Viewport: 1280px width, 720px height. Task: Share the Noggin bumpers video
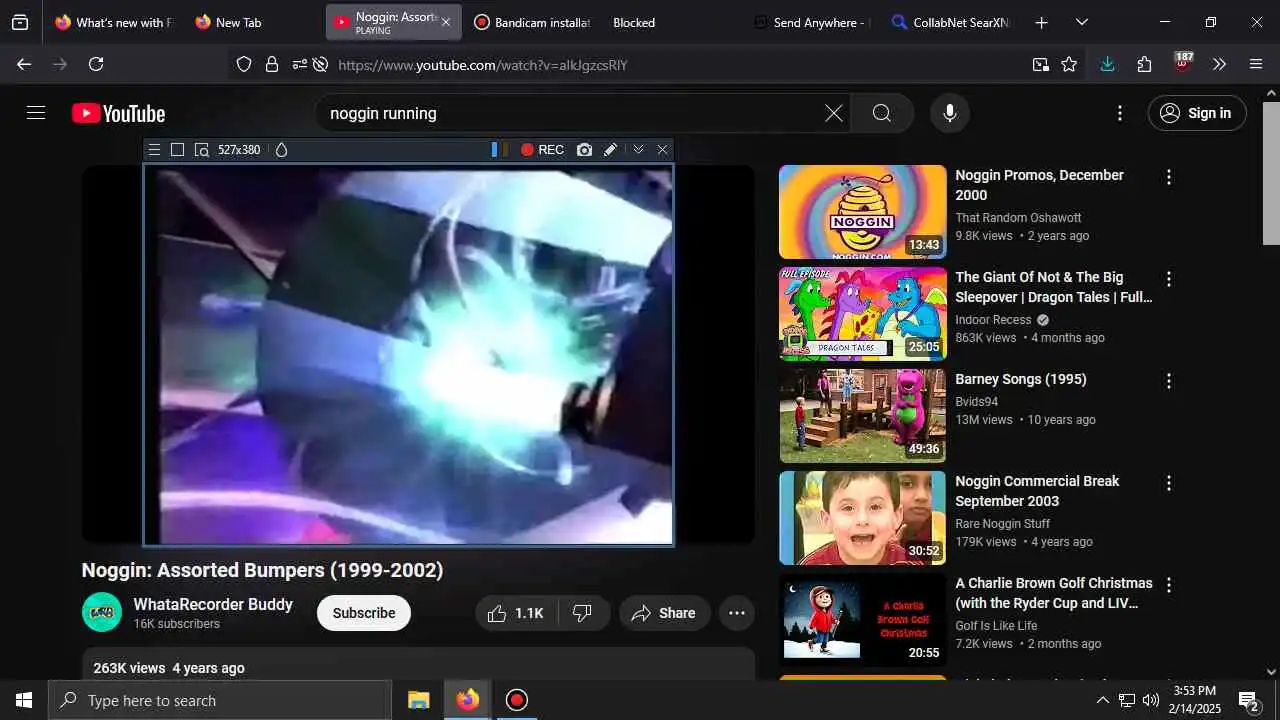pos(664,613)
